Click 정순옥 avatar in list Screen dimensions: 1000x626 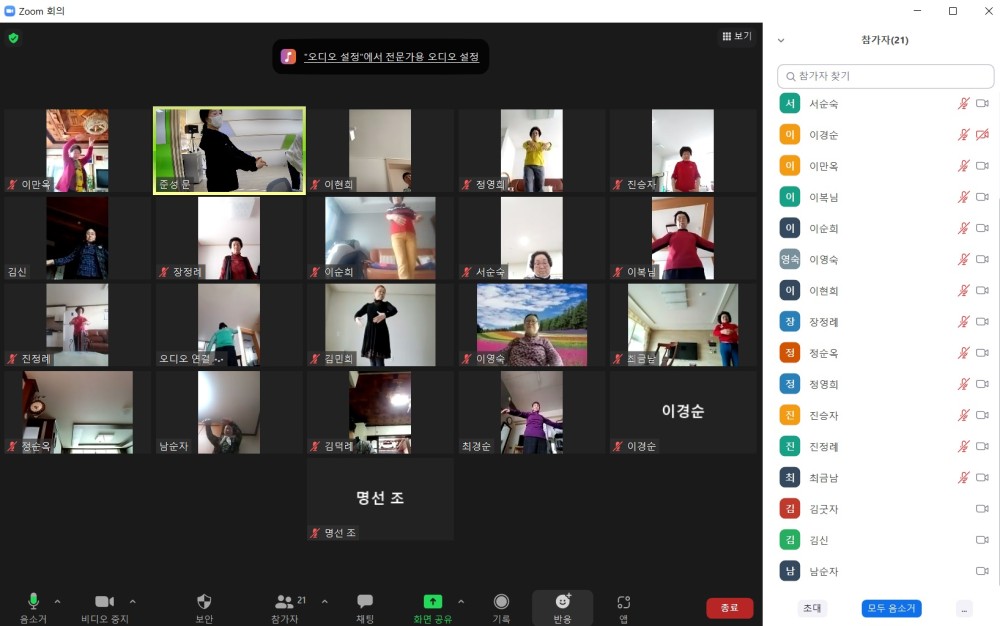tap(790, 352)
